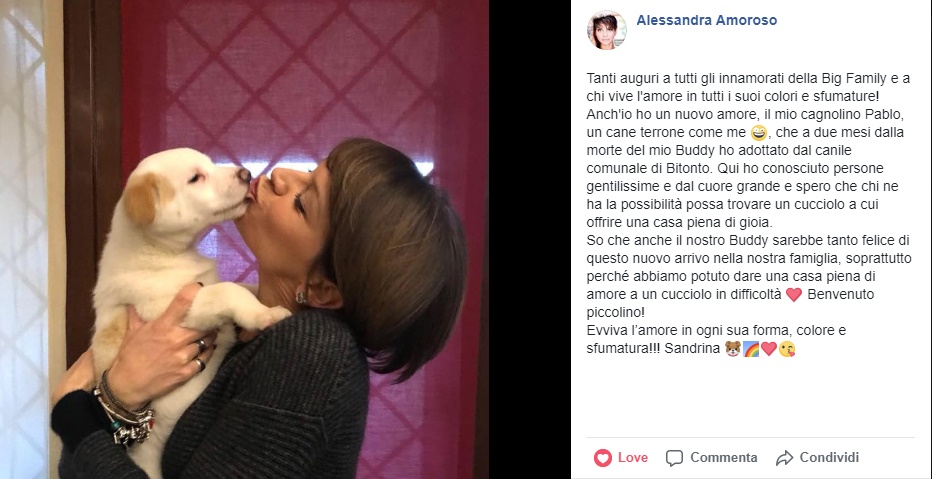
Task: Click the heart emoji after 'difficoltà'
Action: tap(794, 295)
